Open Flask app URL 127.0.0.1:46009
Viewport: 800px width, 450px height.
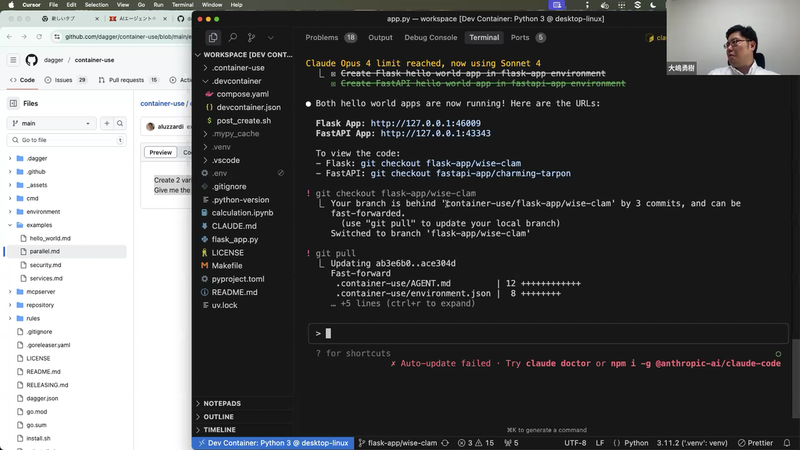(x=426, y=123)
